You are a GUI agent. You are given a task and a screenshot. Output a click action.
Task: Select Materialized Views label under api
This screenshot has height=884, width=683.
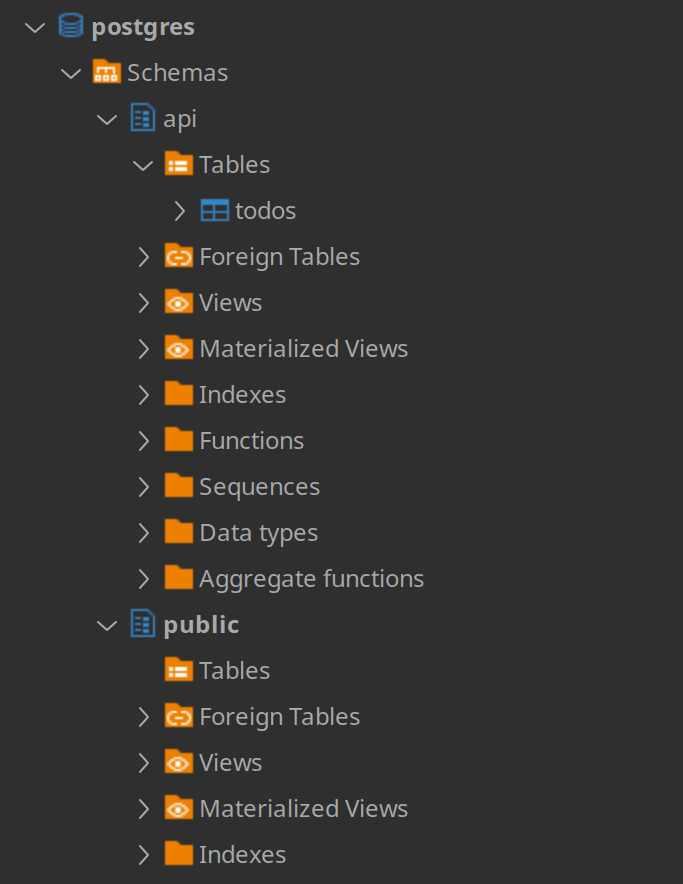[304, 349]
